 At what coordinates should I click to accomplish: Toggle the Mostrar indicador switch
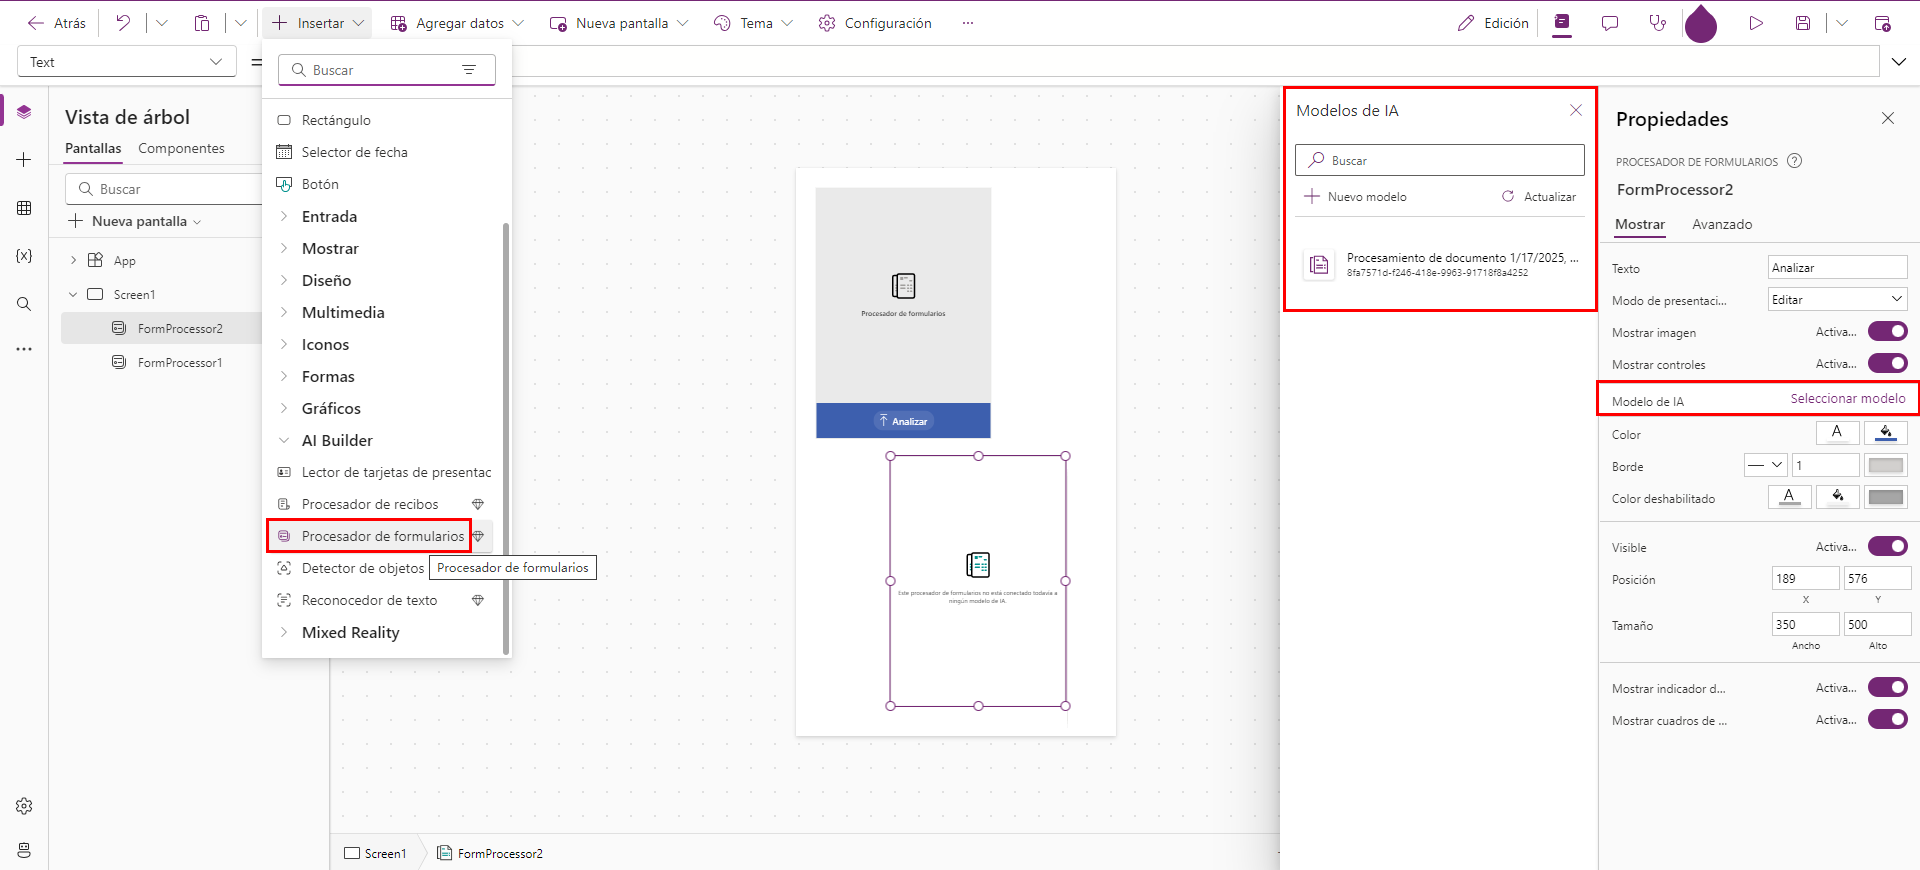(1888, 688)
